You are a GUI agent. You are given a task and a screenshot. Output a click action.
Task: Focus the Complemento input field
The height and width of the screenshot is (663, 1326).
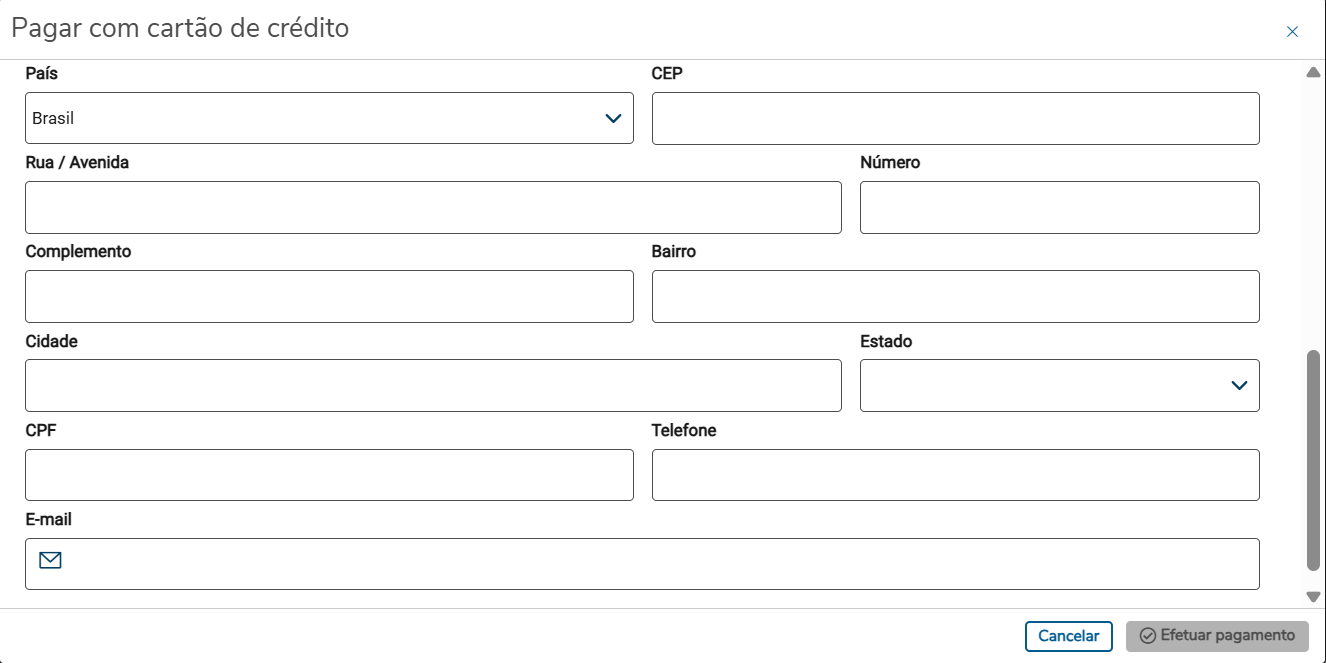(x=329, y=296)
